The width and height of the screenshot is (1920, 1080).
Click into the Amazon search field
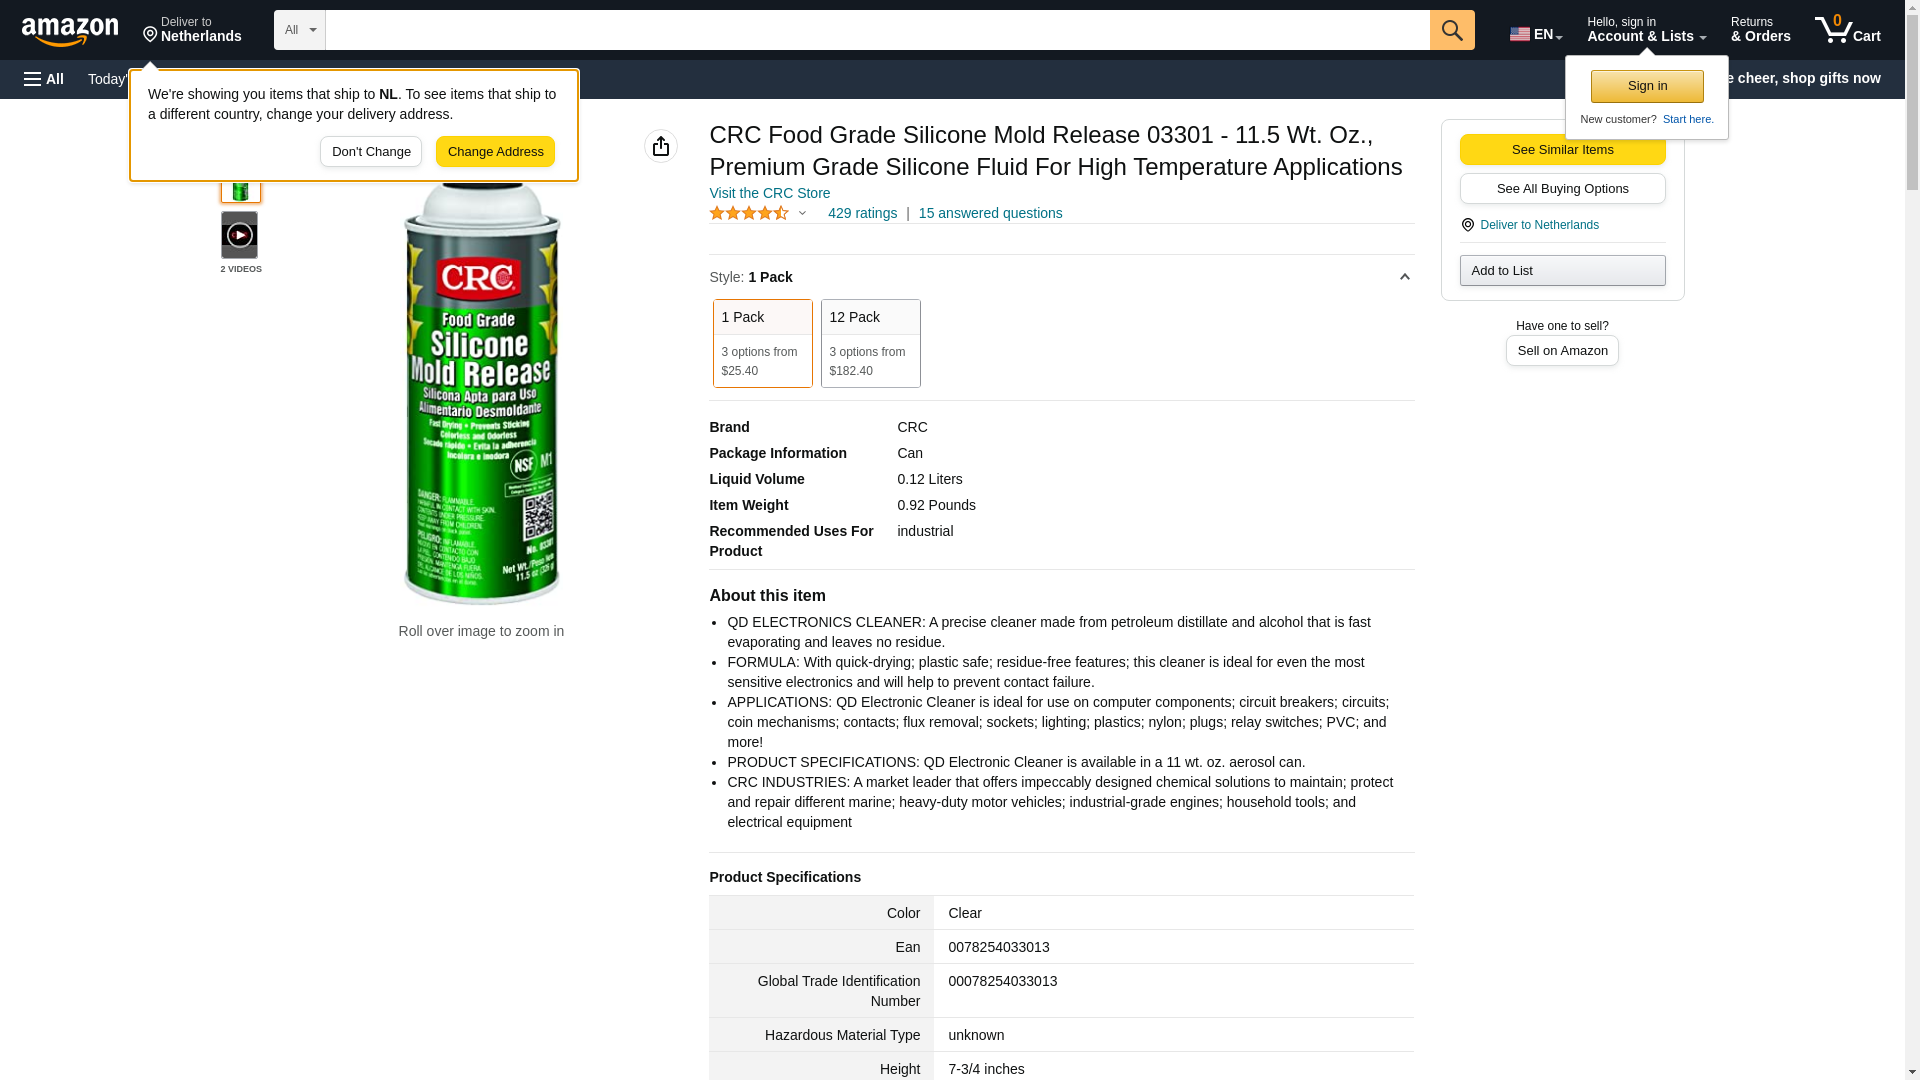pos(877,30)
